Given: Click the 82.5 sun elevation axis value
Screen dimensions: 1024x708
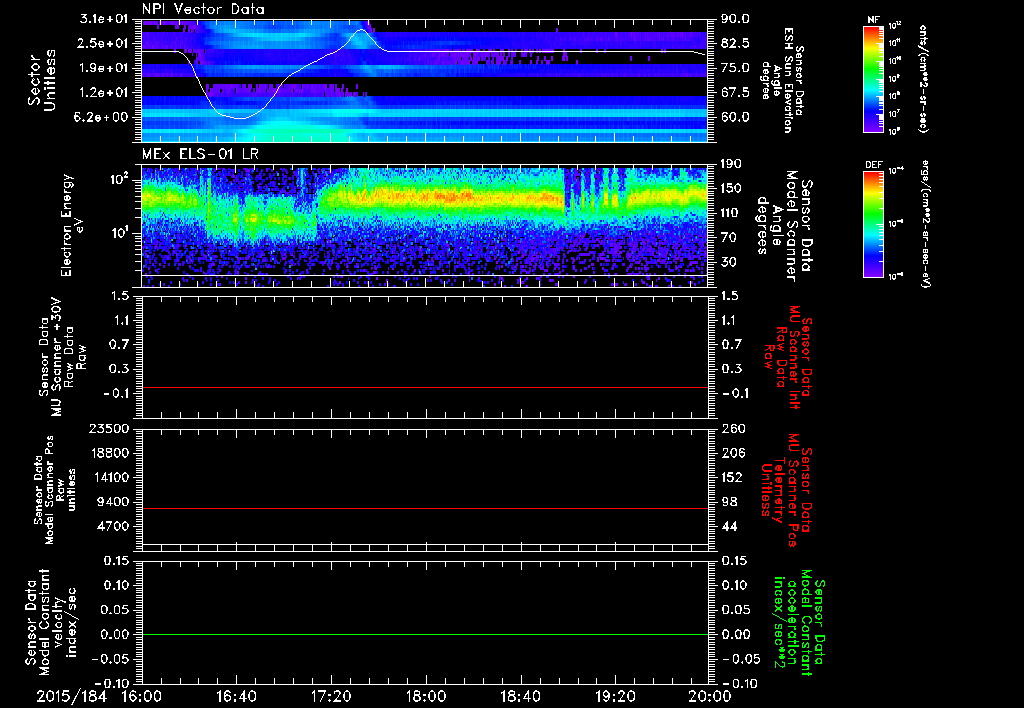Looking at the screenshot, I should click(735, 43).
